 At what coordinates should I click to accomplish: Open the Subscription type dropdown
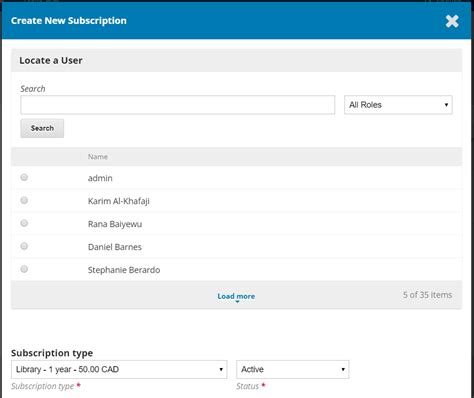coord(119,369)
